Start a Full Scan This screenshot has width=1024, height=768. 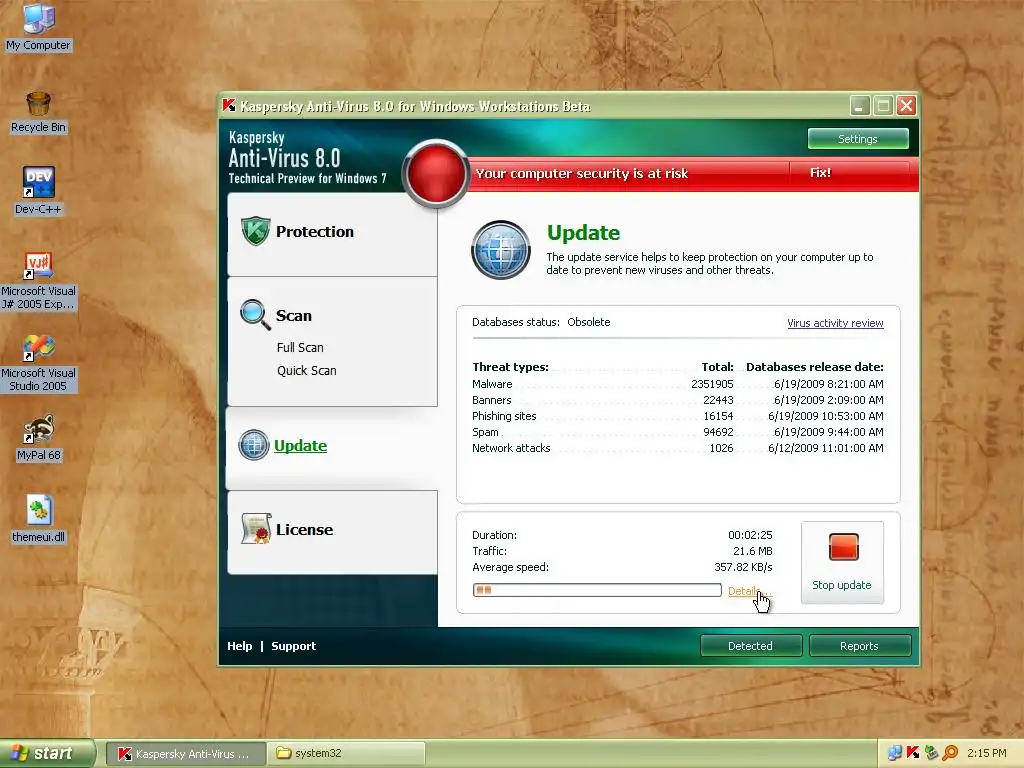pyautogui.click(x=300, y=347)
